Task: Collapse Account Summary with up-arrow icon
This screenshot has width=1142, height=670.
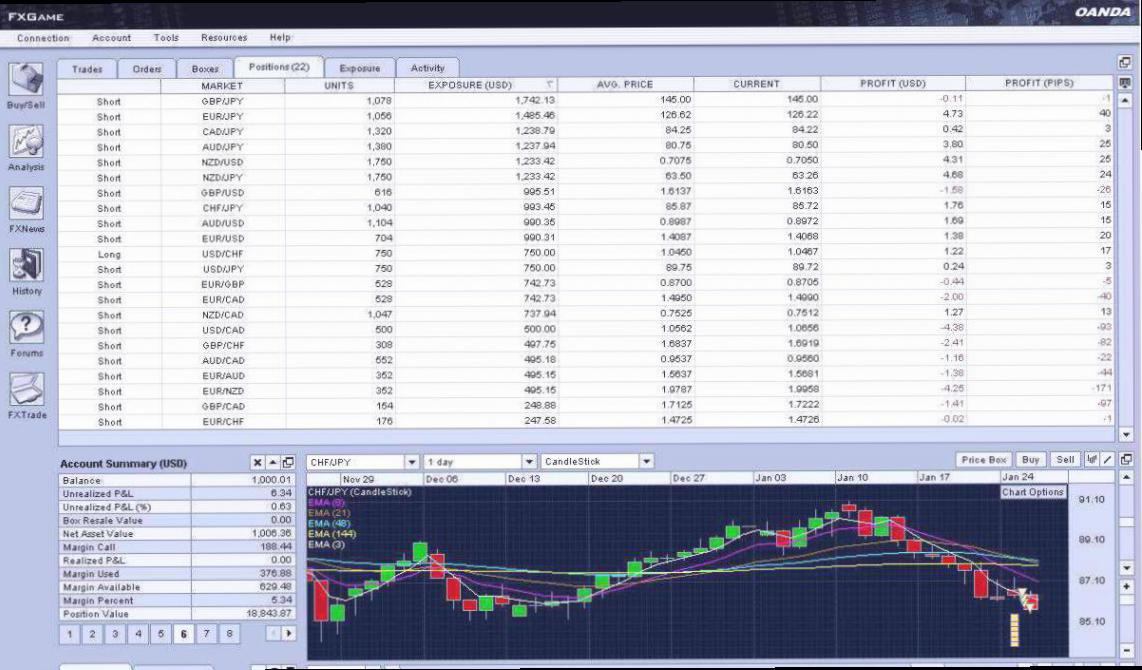Action: click(273, 462)
